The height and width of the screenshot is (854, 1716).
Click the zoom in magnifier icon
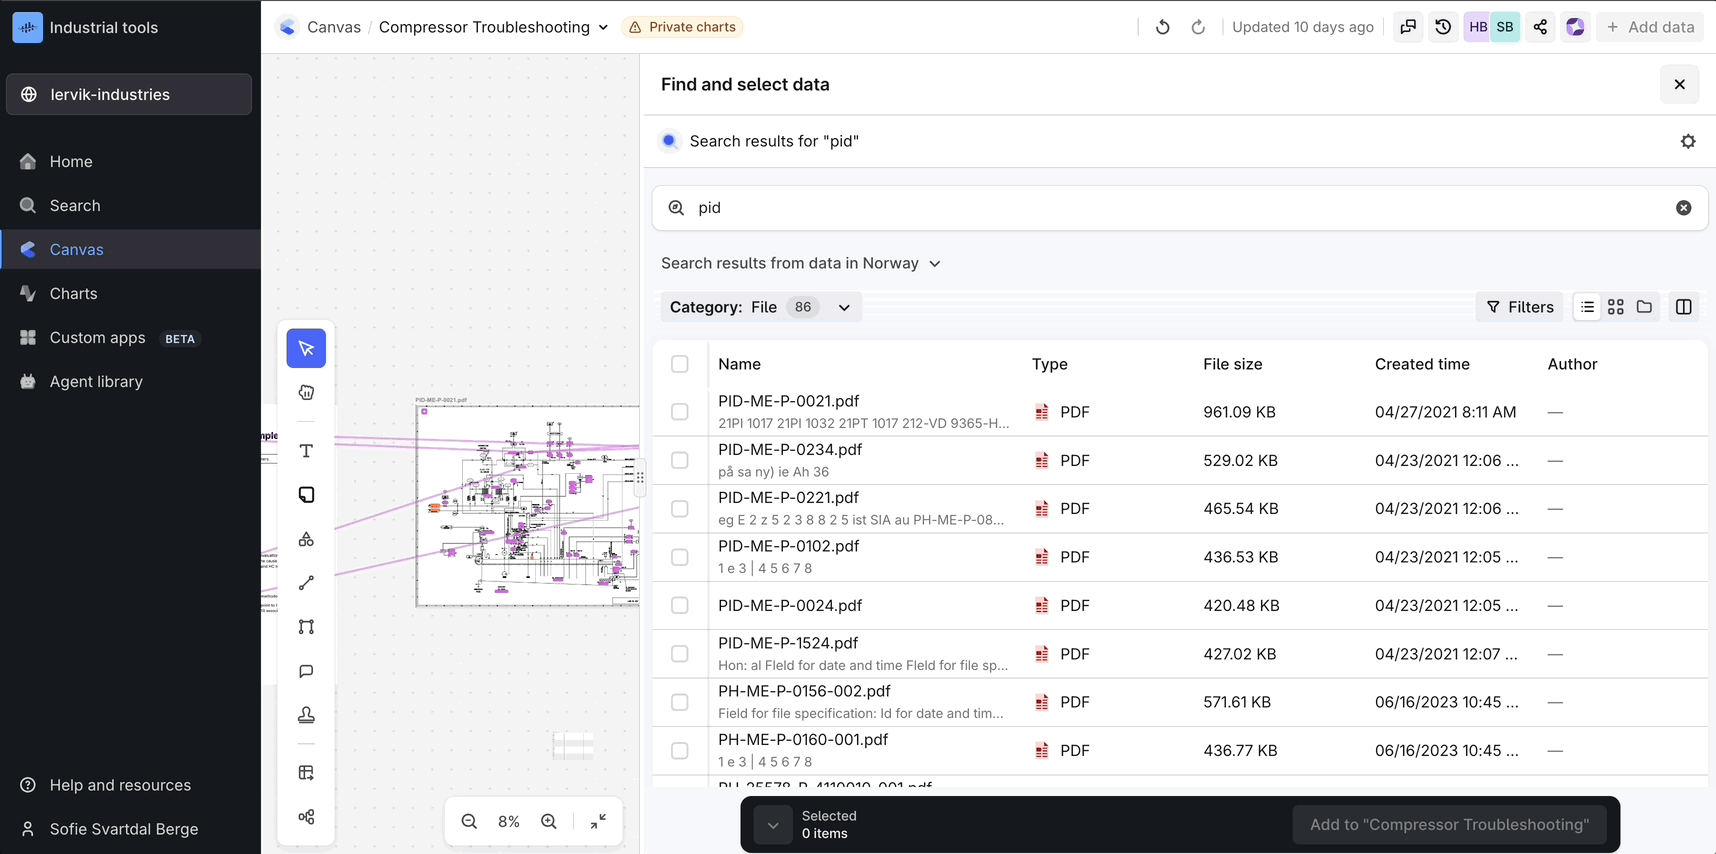(x=549, y=821)
